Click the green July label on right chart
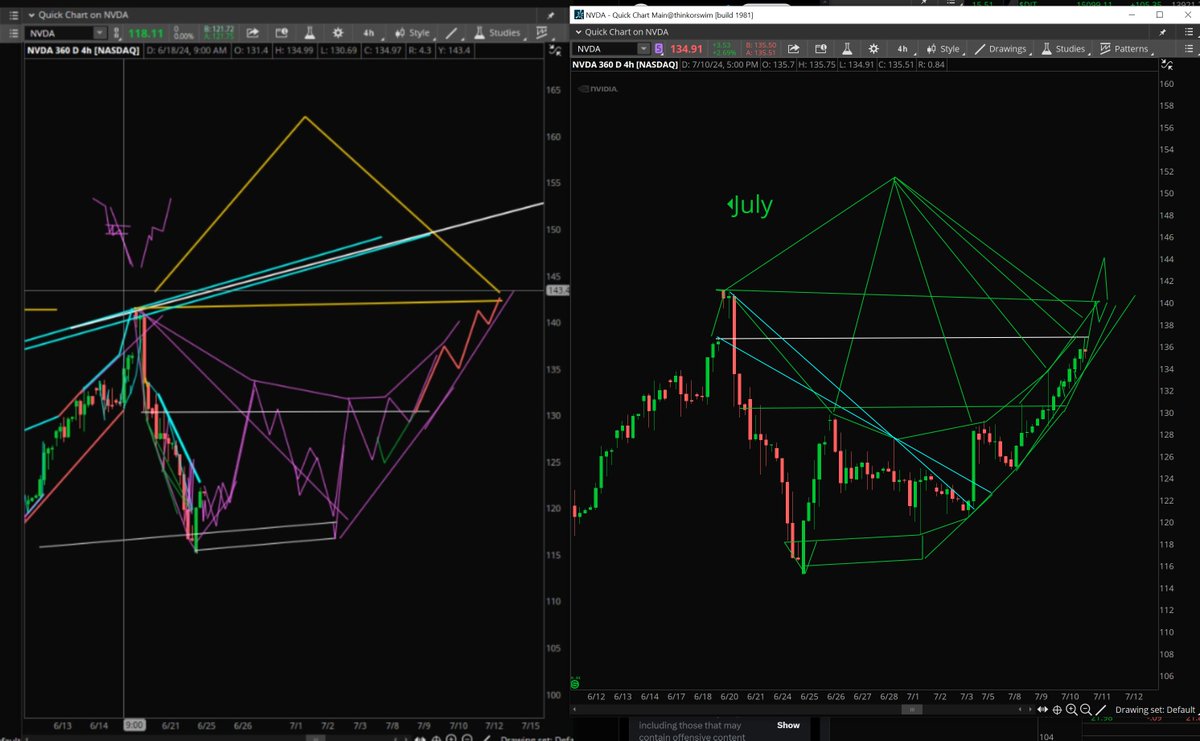The height and width of the screenshot is (741, 1200). coord(749,206)
